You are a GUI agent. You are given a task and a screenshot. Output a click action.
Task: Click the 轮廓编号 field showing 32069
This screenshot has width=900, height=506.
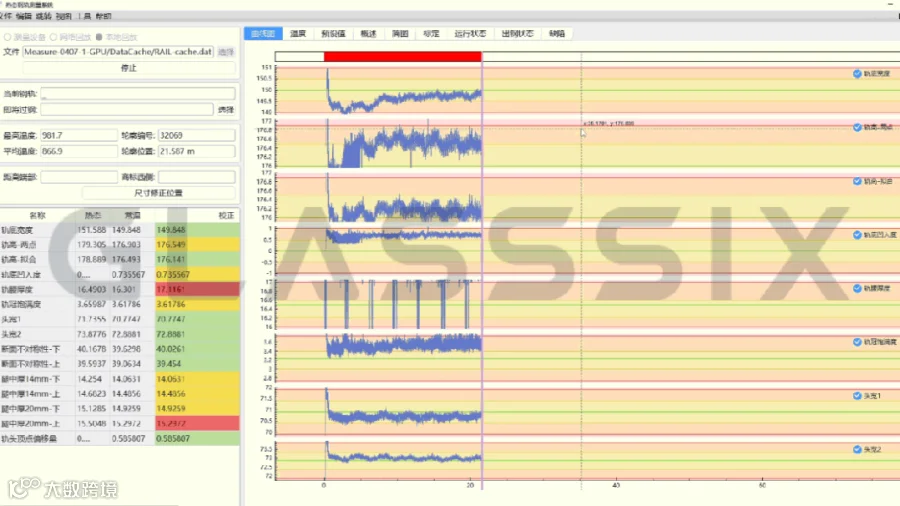coord(196,135)
